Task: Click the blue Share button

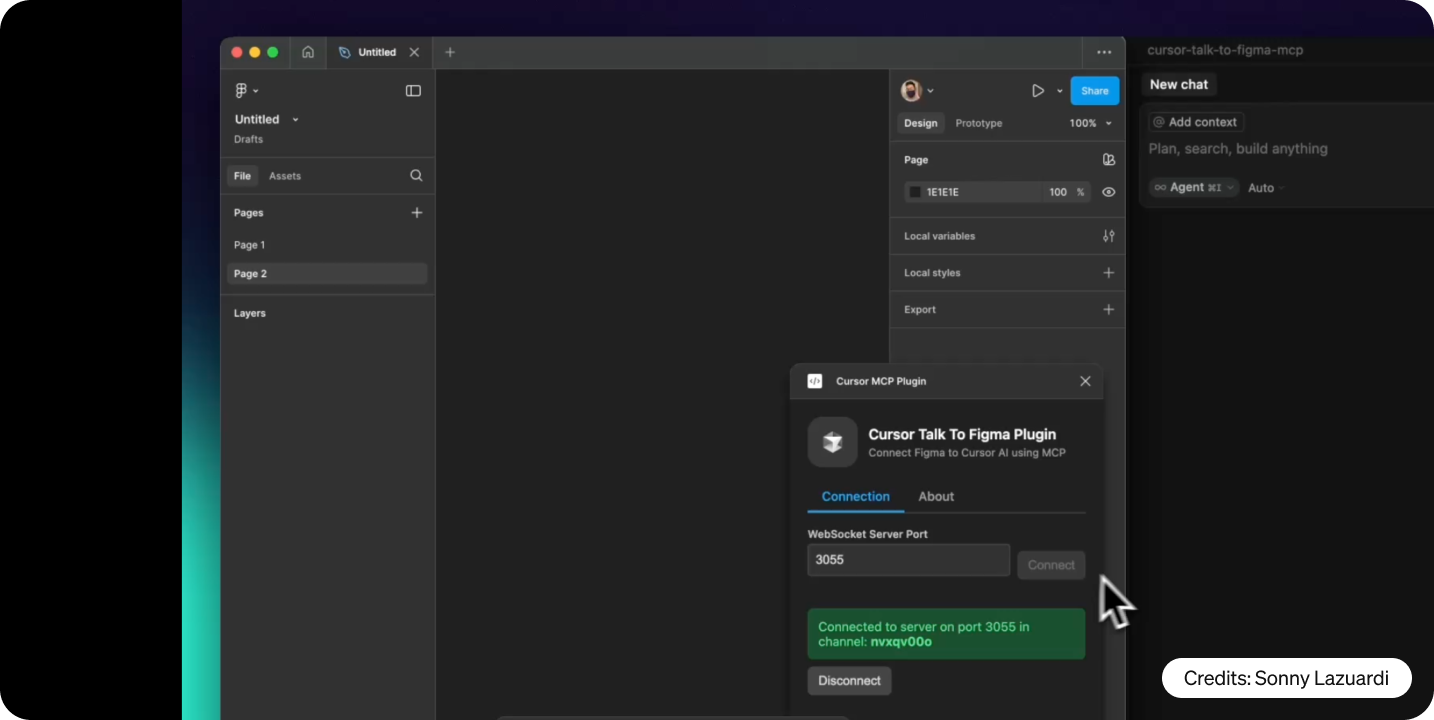Action: click(1094, 91)
